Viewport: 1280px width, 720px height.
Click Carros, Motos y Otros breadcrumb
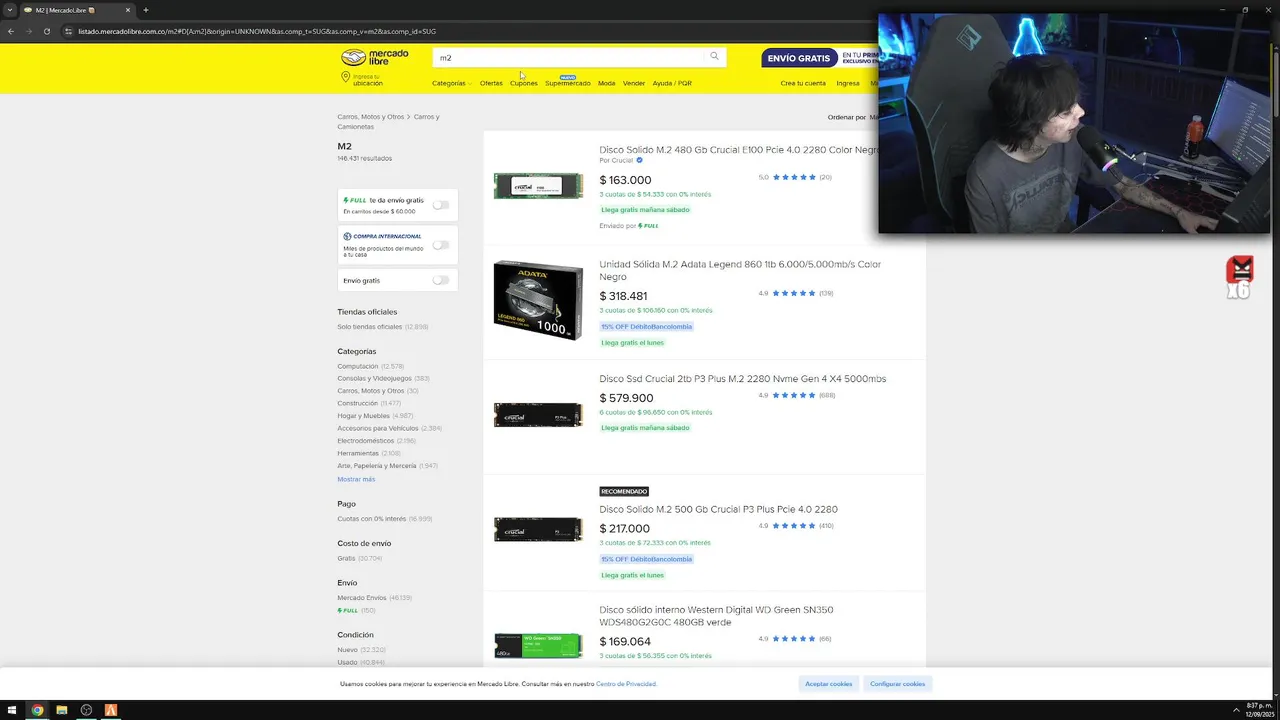(x=371, y=117)
